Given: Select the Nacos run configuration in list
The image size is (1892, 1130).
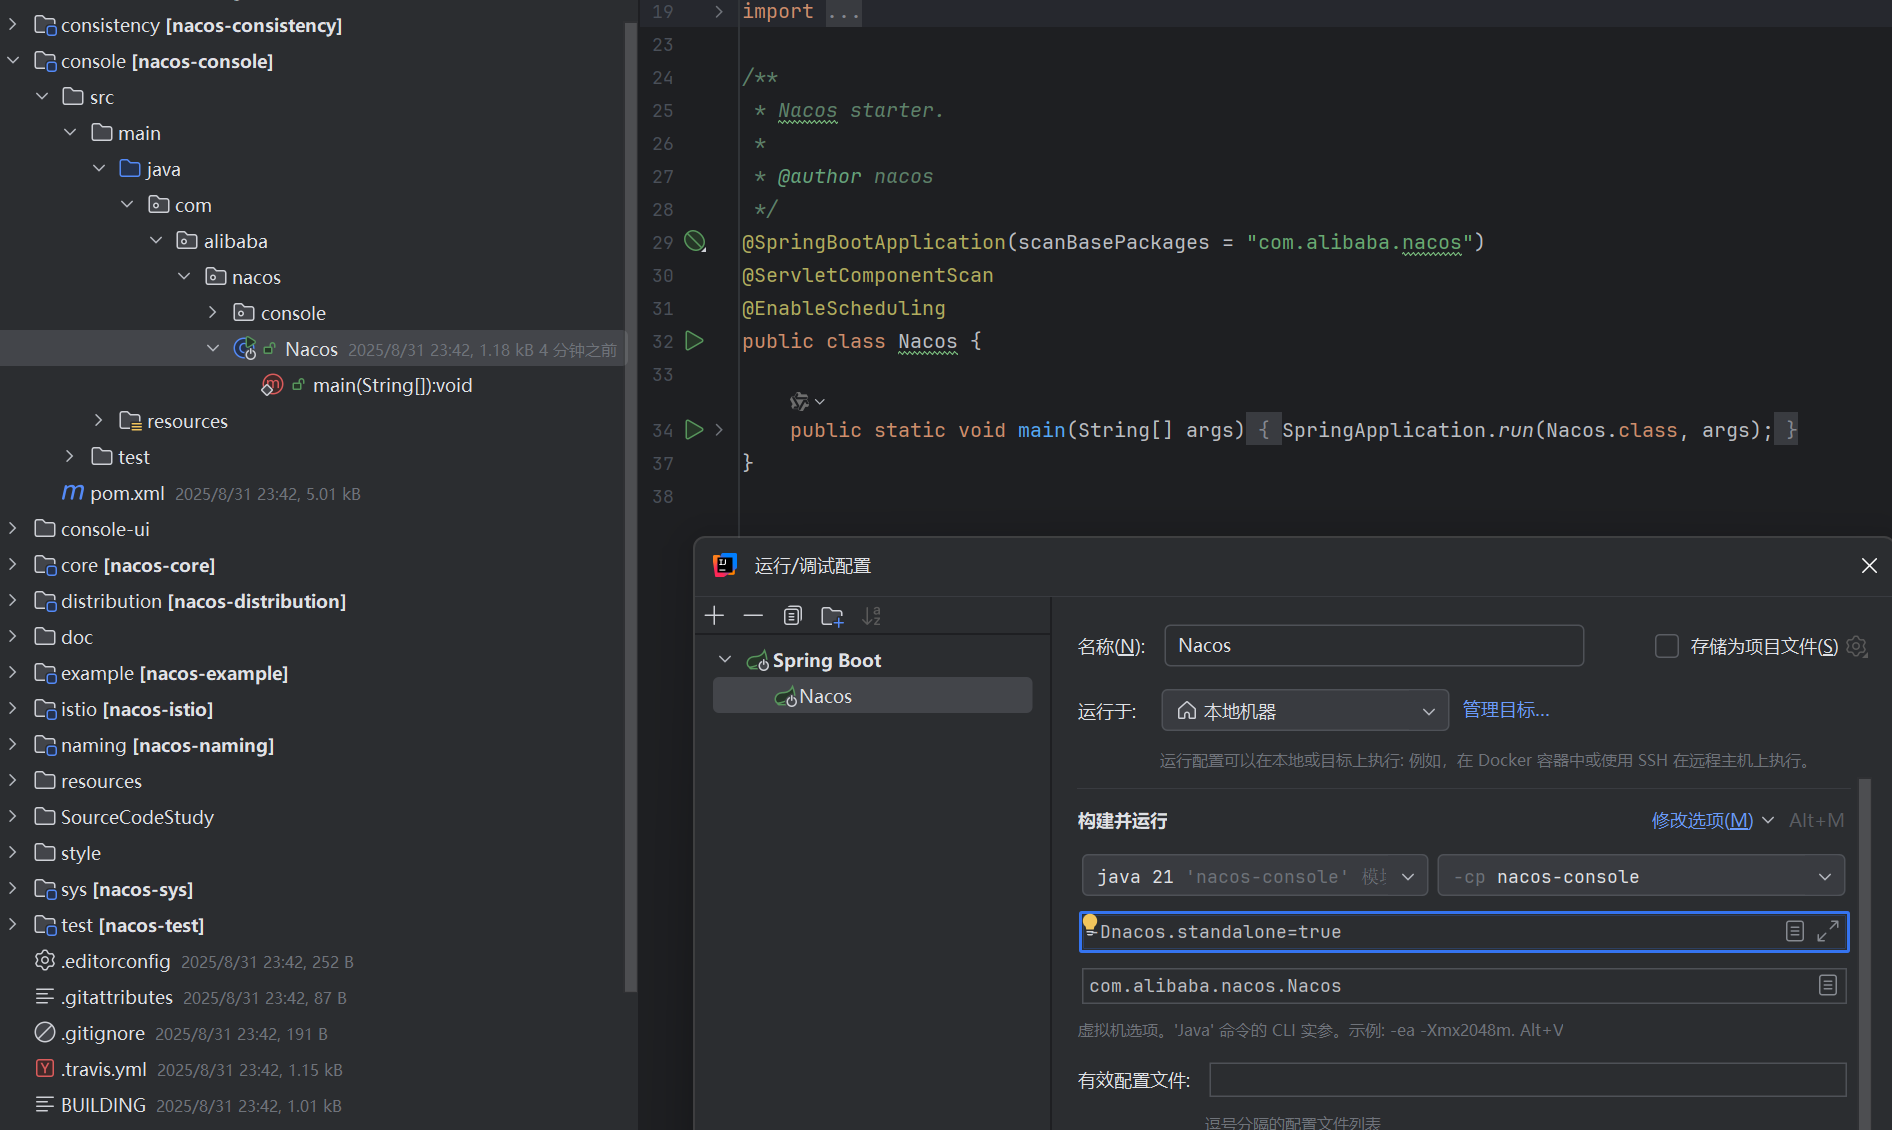Looking at the screenshot, I should coord(825,696).
